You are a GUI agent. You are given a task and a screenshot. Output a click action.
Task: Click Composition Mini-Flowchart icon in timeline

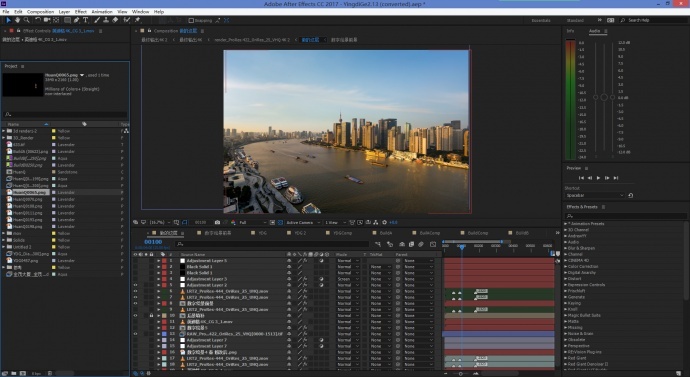[378, 244]
